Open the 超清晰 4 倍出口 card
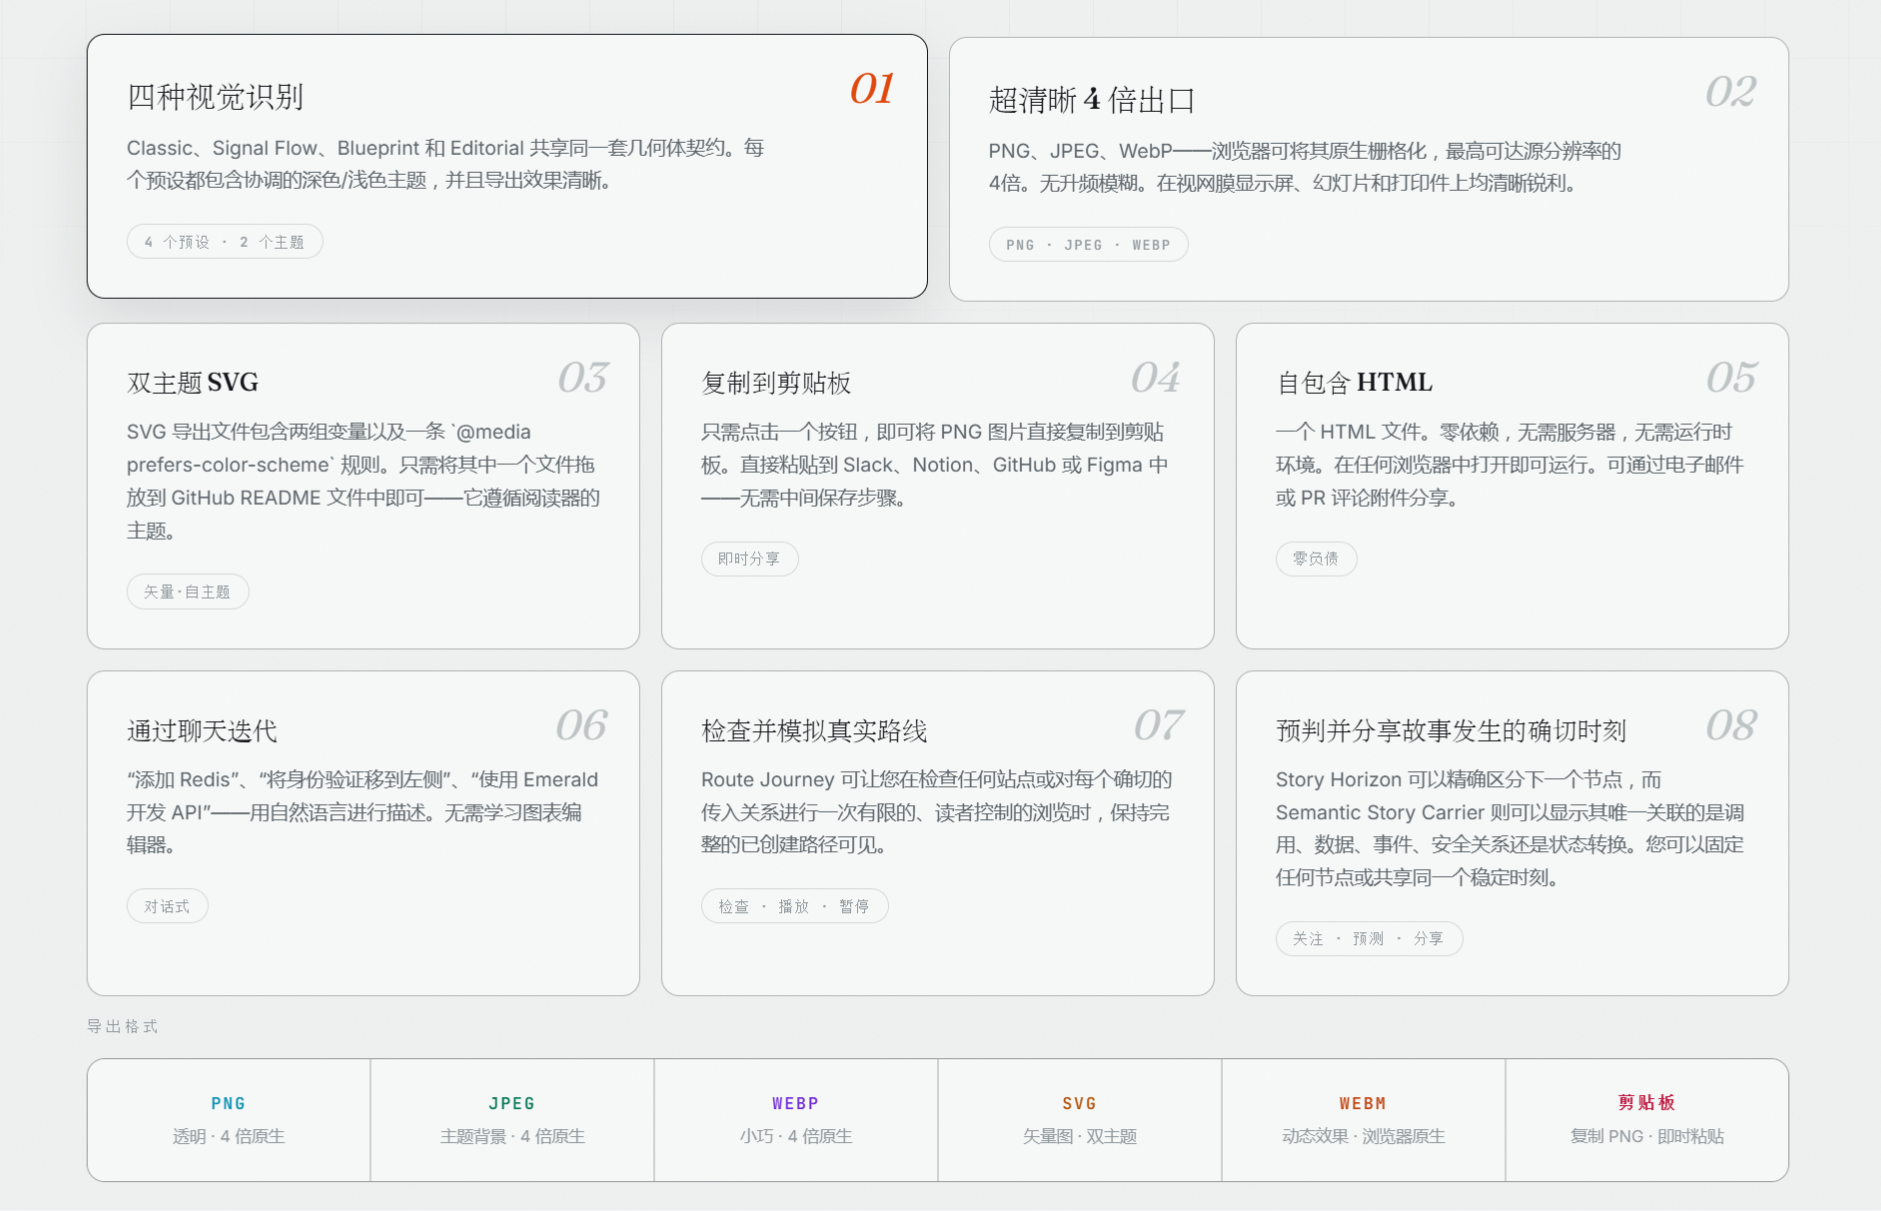 tap(1368, 169)
